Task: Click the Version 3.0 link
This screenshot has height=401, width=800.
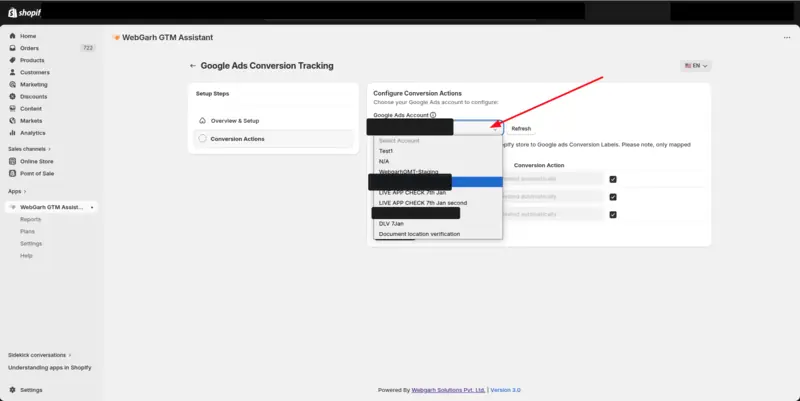Action: [x=505, y=390]
